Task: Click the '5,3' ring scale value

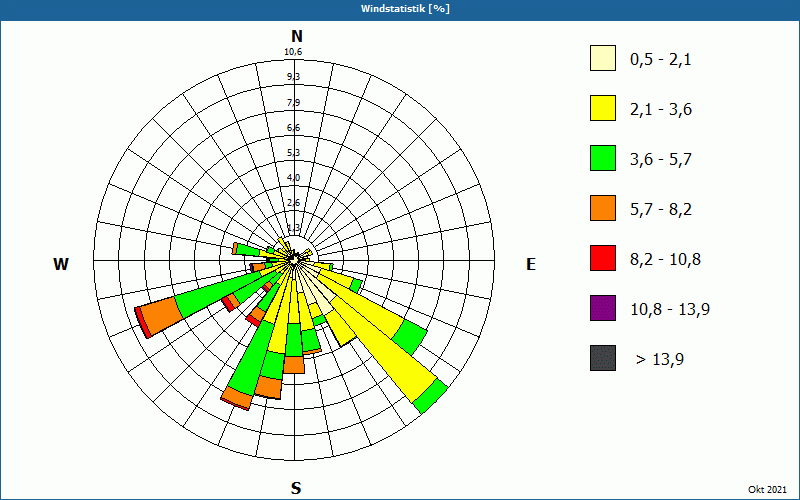Action: [x=293, y=153]
